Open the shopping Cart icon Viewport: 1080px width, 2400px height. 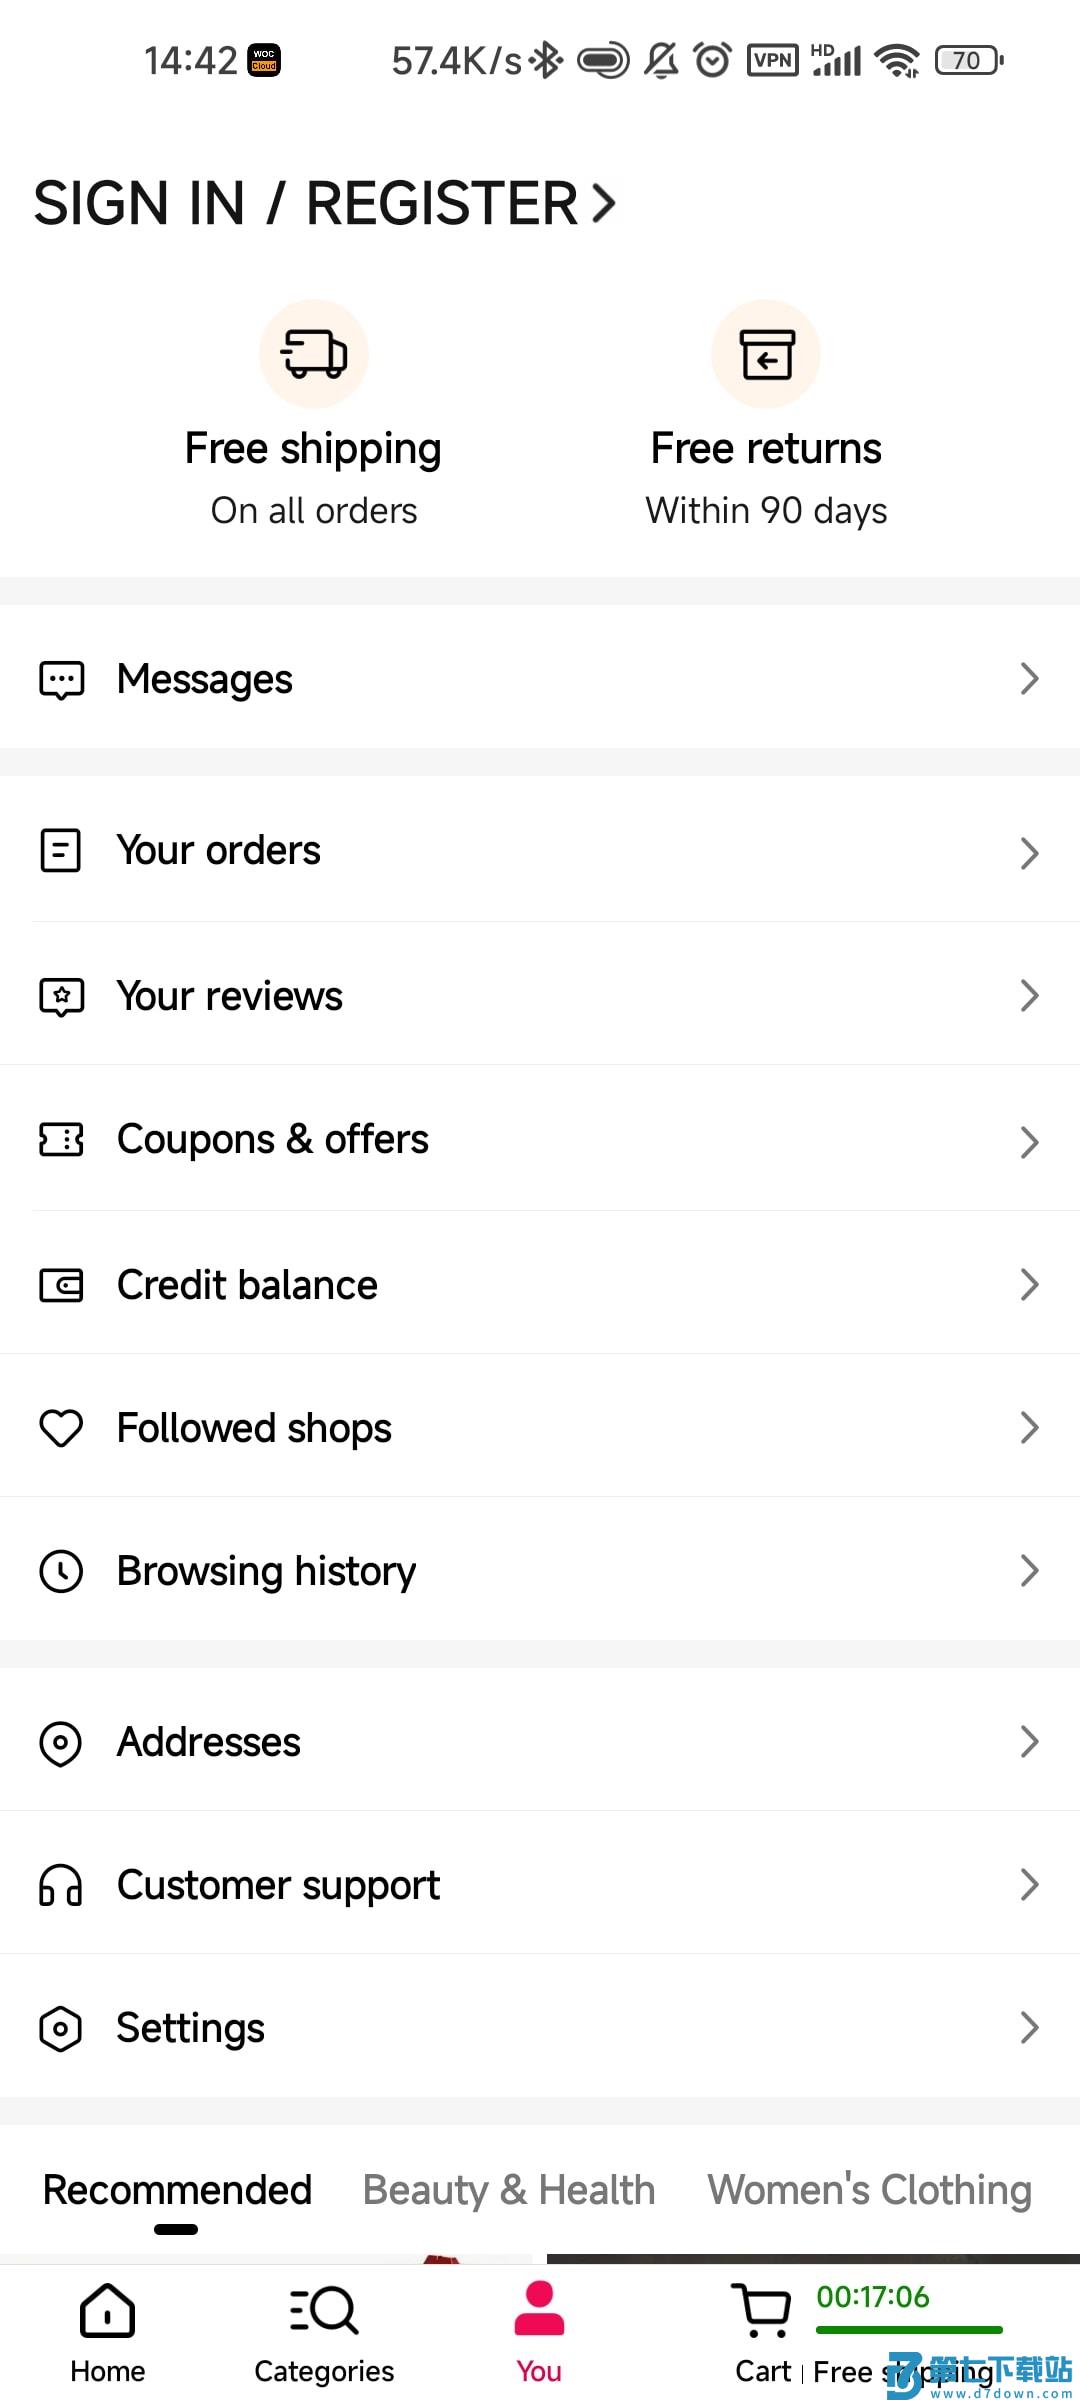tap(764, 2310)
